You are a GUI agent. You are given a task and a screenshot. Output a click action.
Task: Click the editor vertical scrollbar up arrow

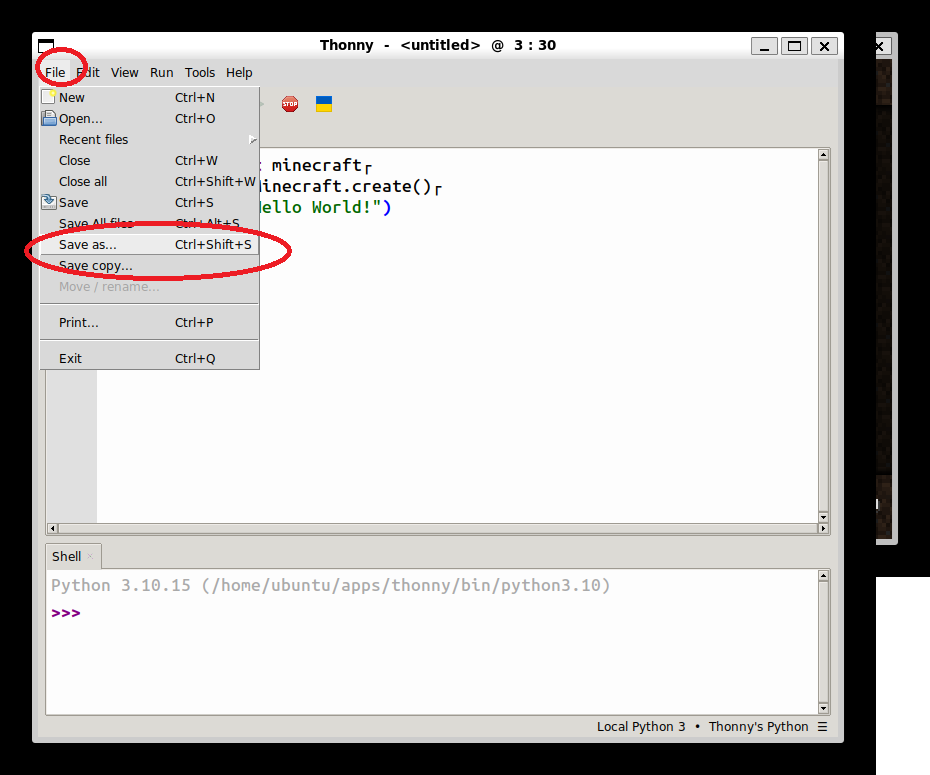click(823, 155)
